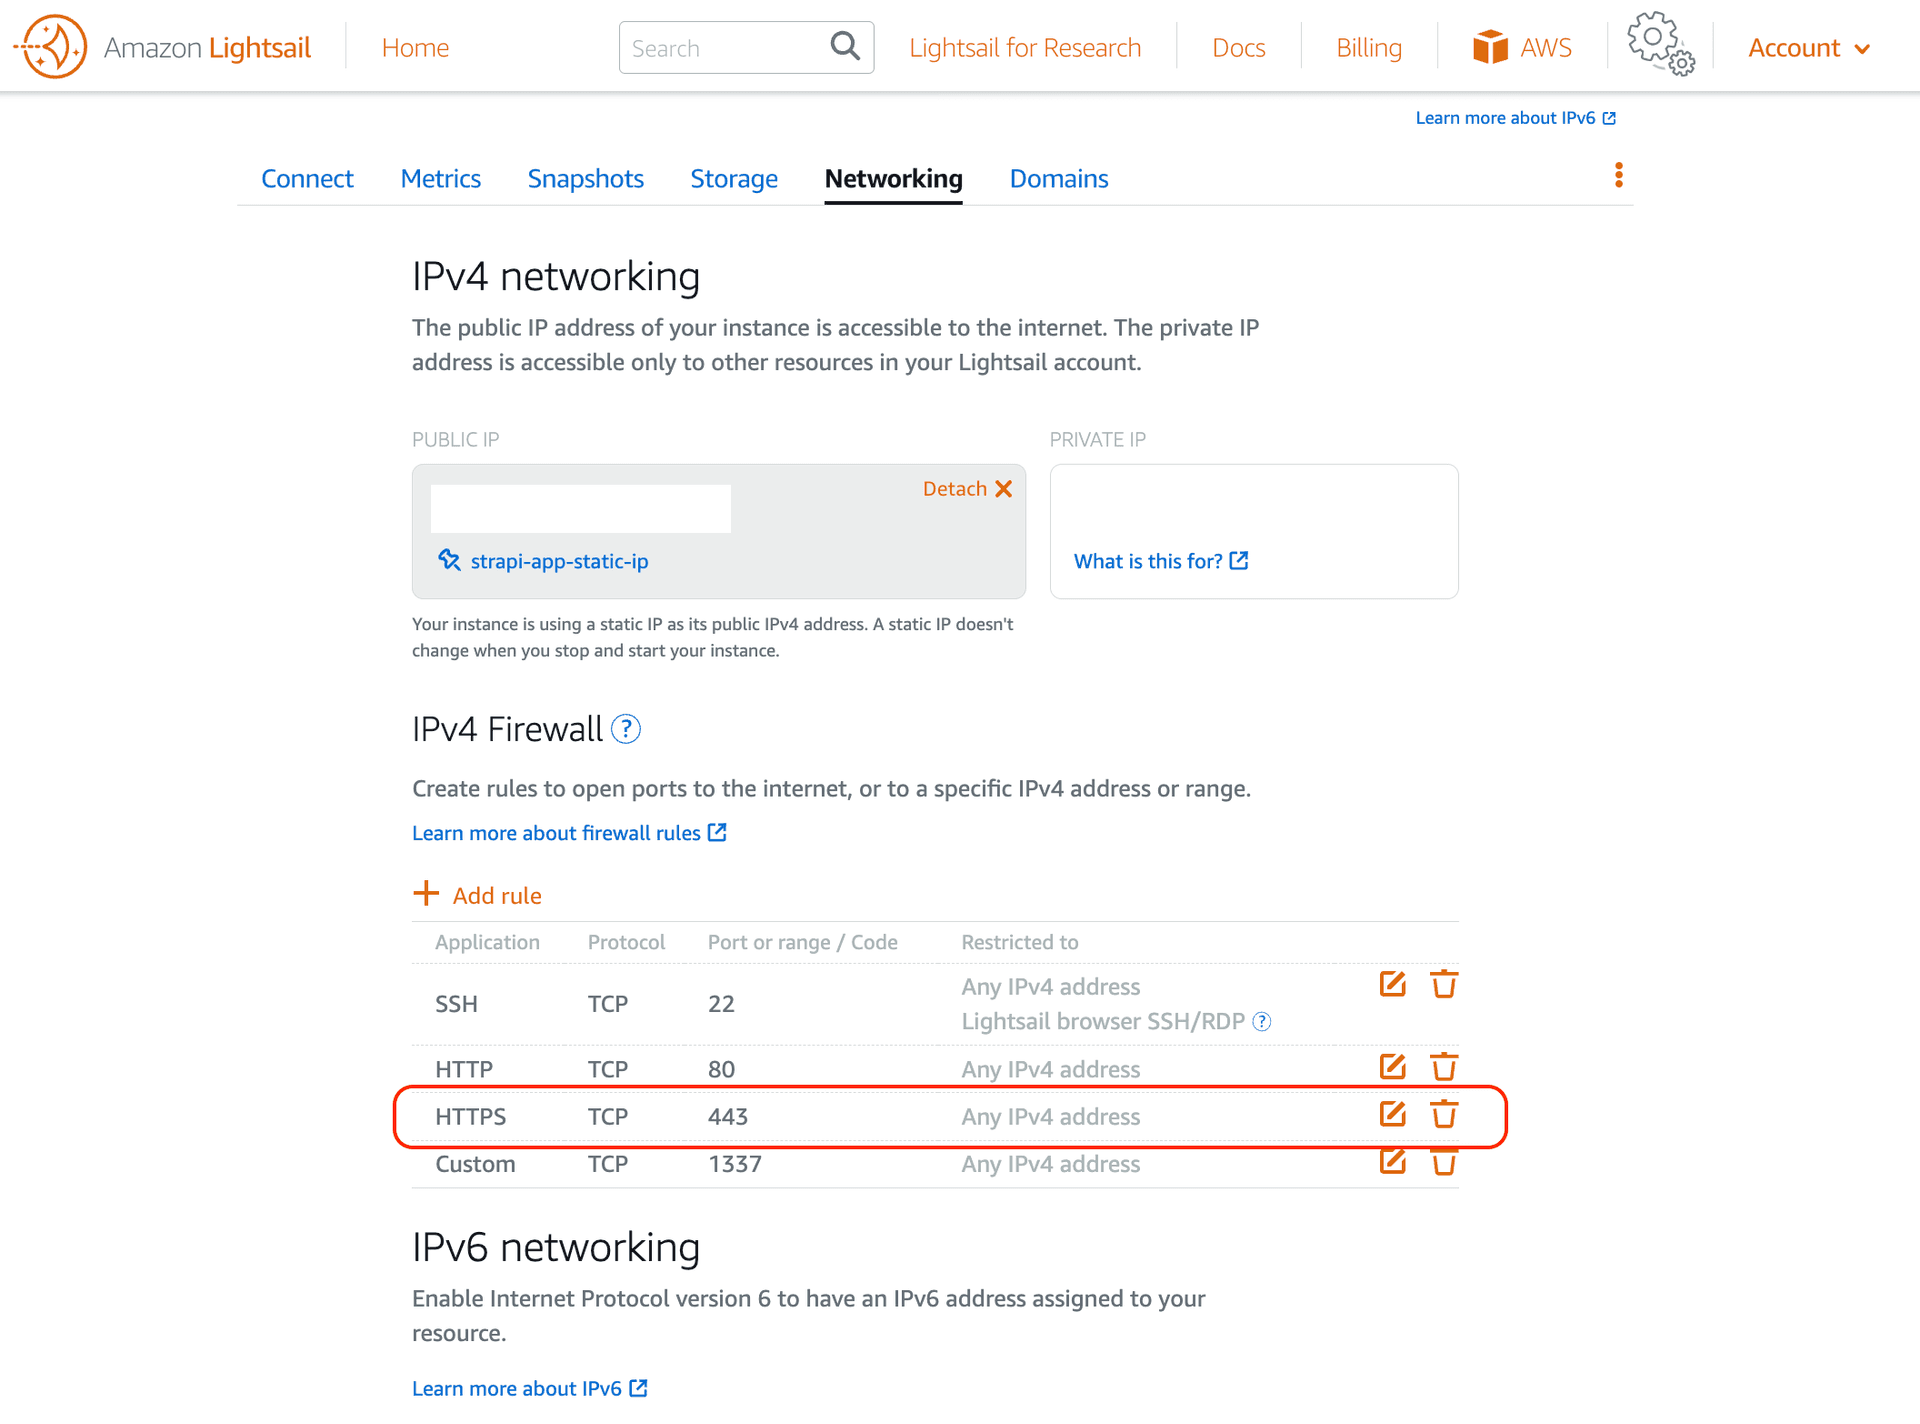Click top Learn more about IPv6 link
The image size is (1920, 1424).
(1515, 118)
